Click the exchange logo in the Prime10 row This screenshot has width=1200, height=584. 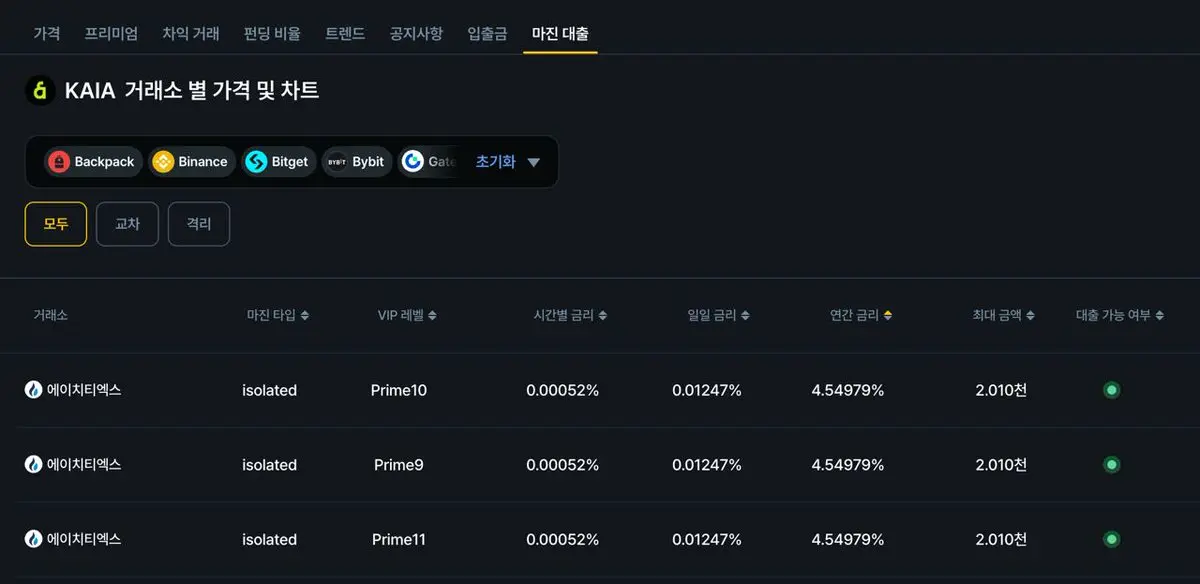coord(34,390)
